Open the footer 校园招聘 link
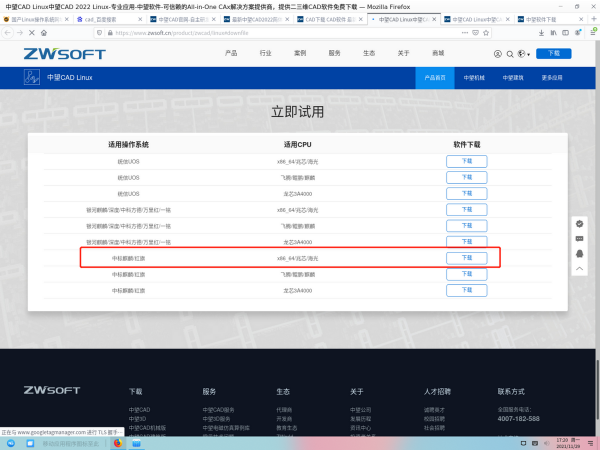 point(434,419)
